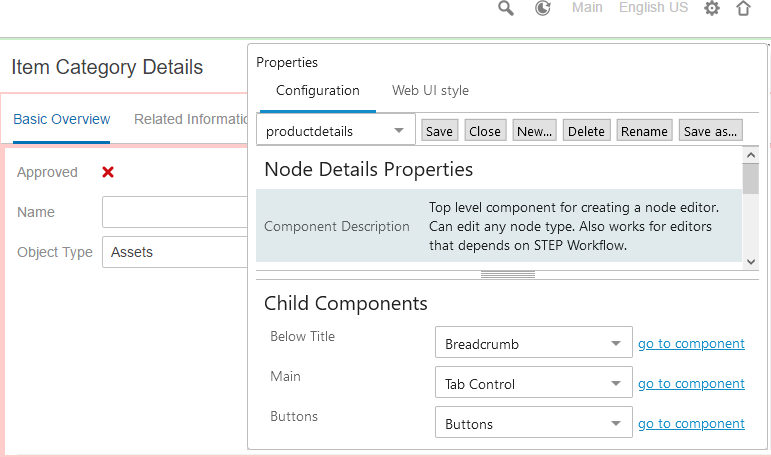771x457 pixels.
Task: Open the Main context selector
Action: (x=587, y=8)
